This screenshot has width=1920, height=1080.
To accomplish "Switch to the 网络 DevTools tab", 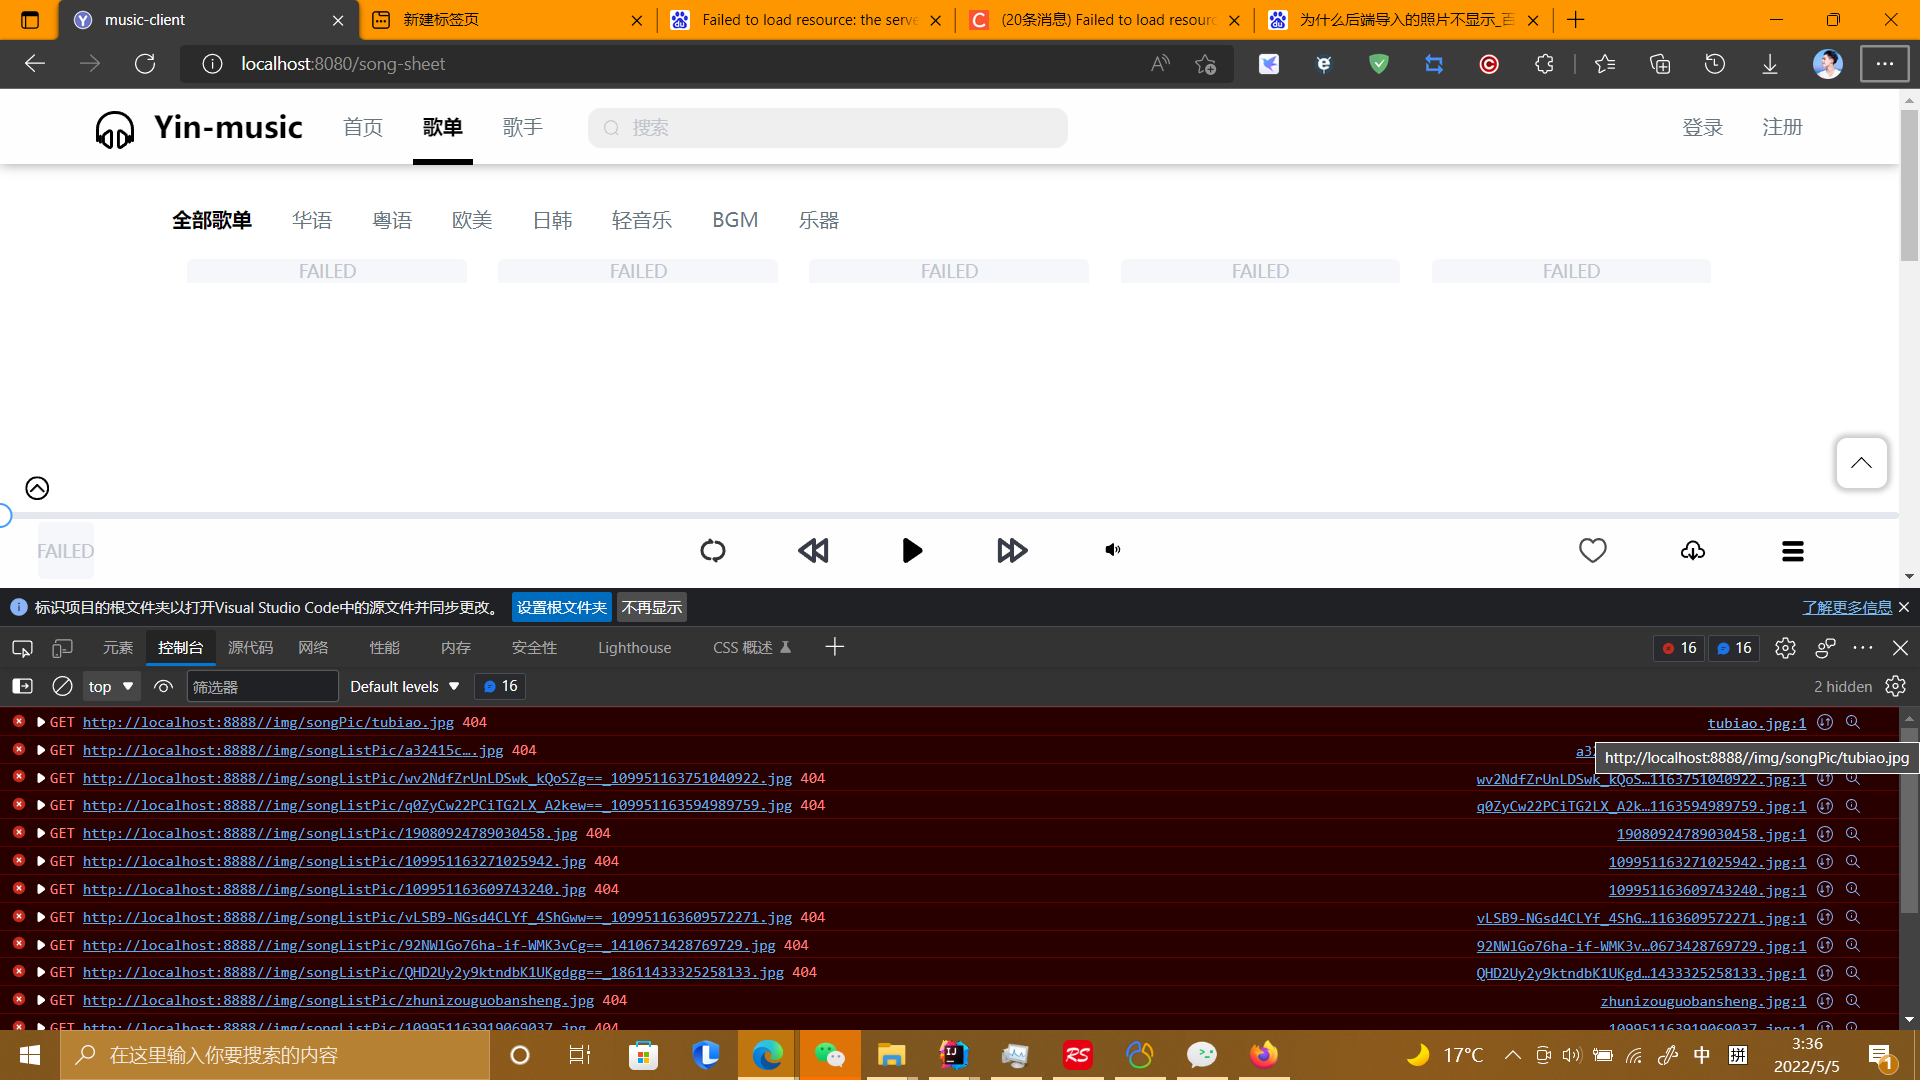I will (313, 648).
